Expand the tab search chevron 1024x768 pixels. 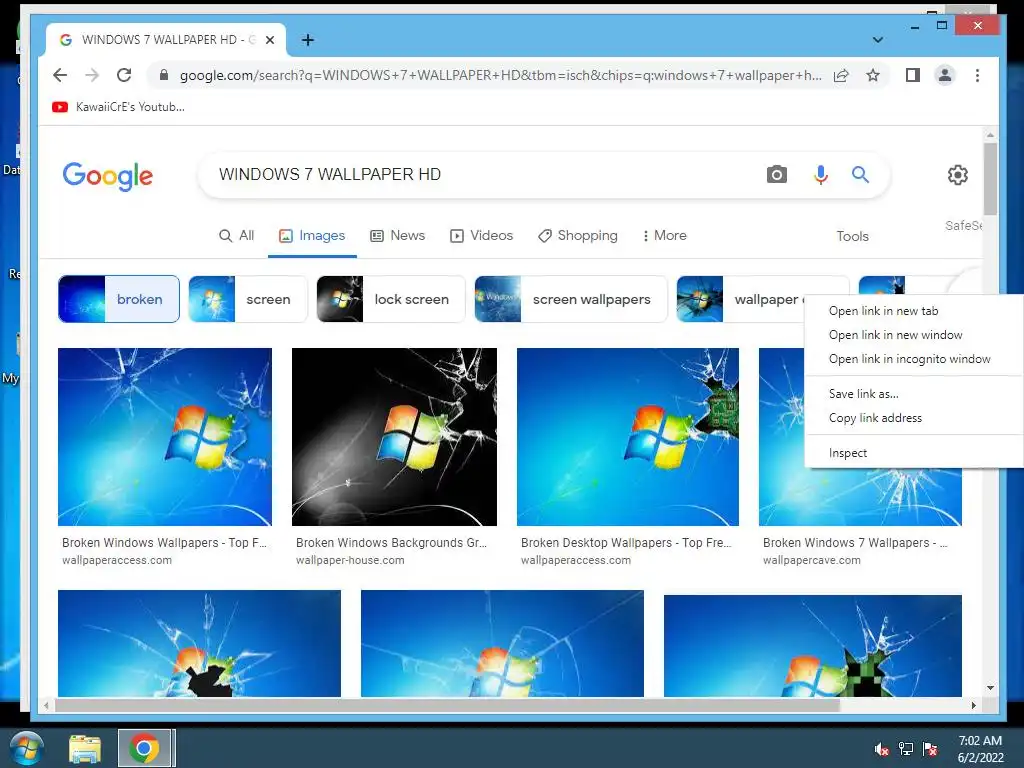878,40
